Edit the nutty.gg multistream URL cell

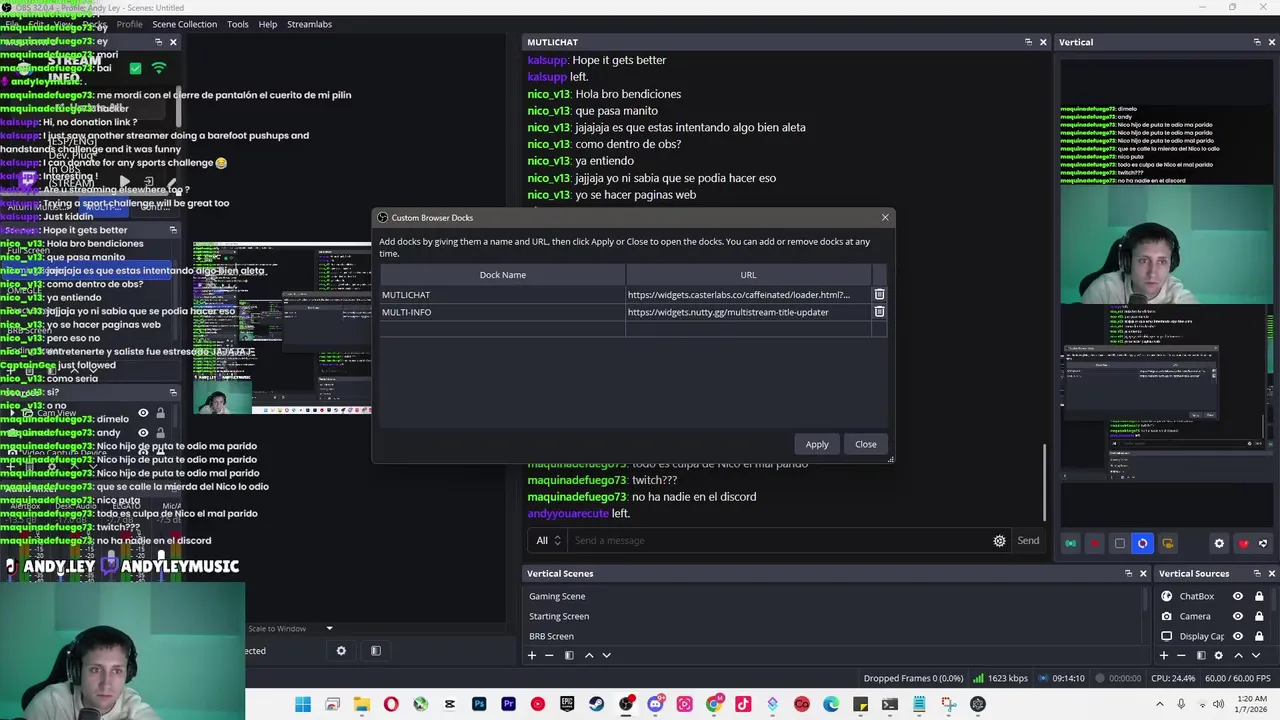pos(748,312)
